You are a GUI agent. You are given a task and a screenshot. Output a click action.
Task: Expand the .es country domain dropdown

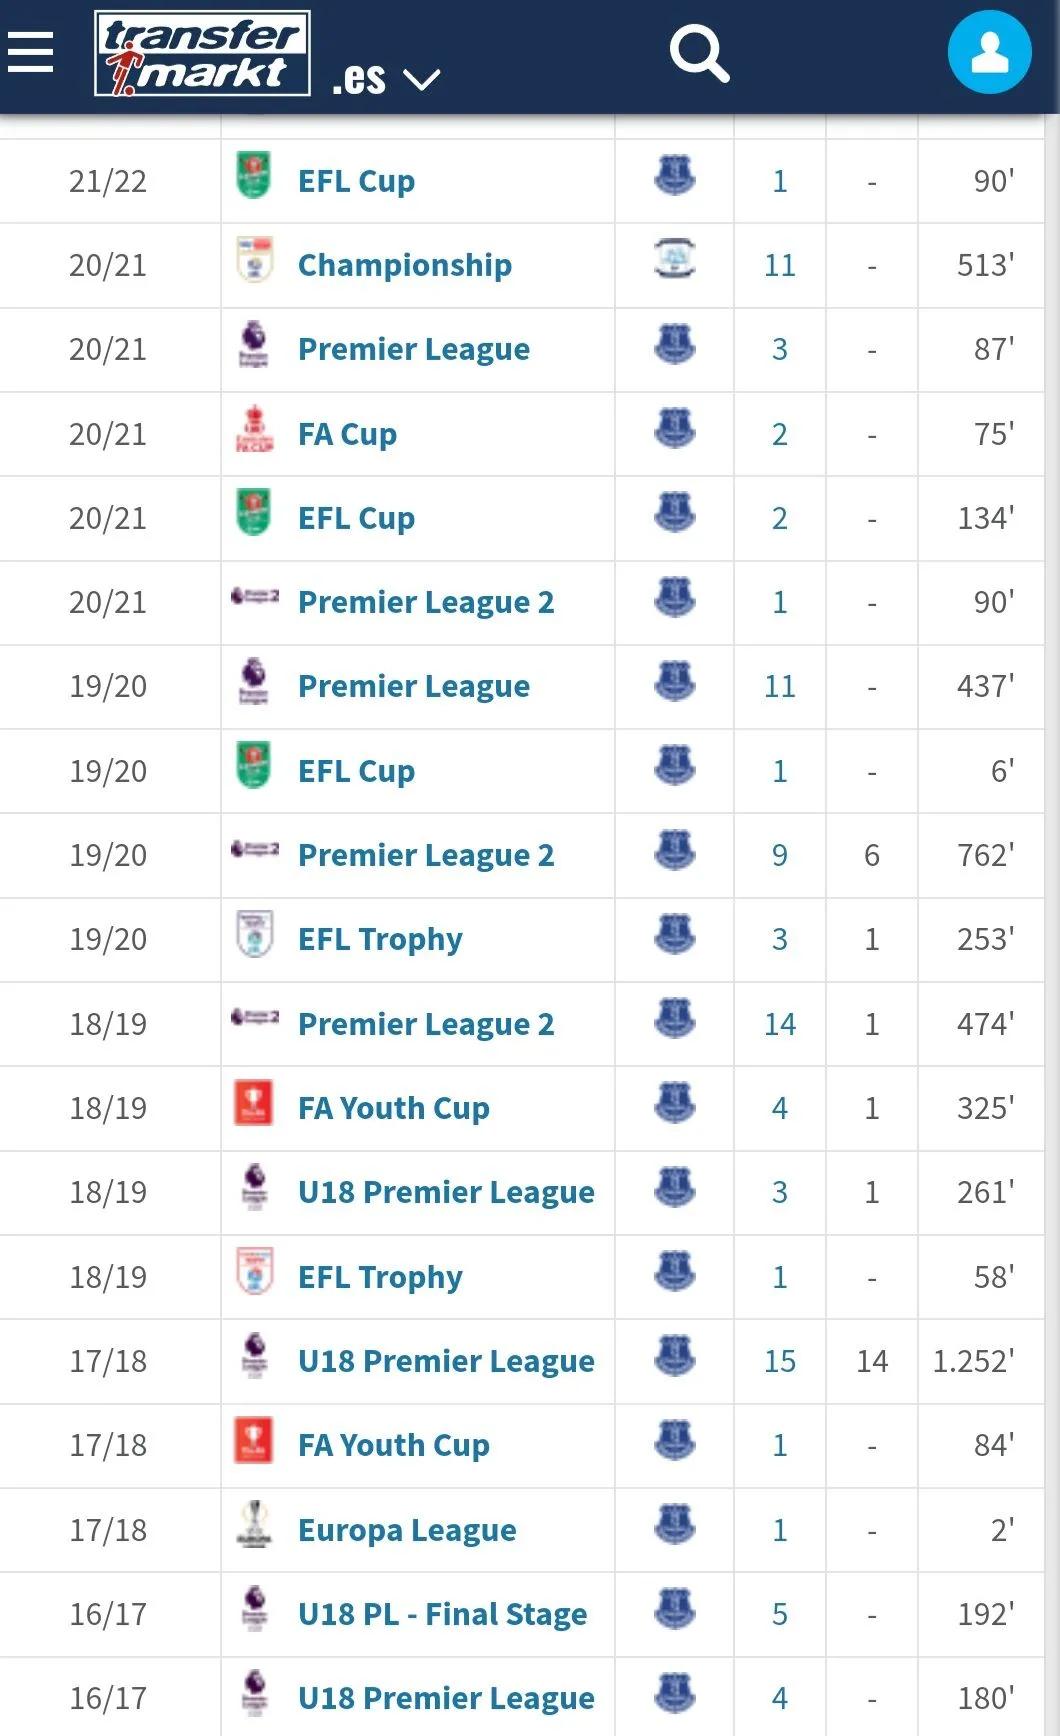click(x=386, y=78)
